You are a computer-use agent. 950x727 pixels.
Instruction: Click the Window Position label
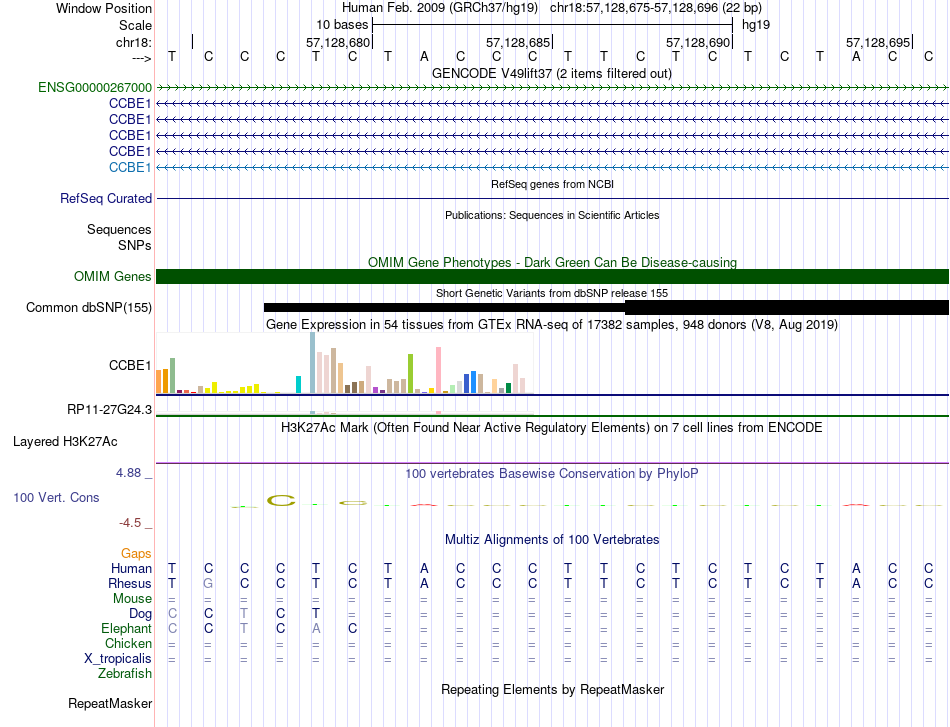104,8
